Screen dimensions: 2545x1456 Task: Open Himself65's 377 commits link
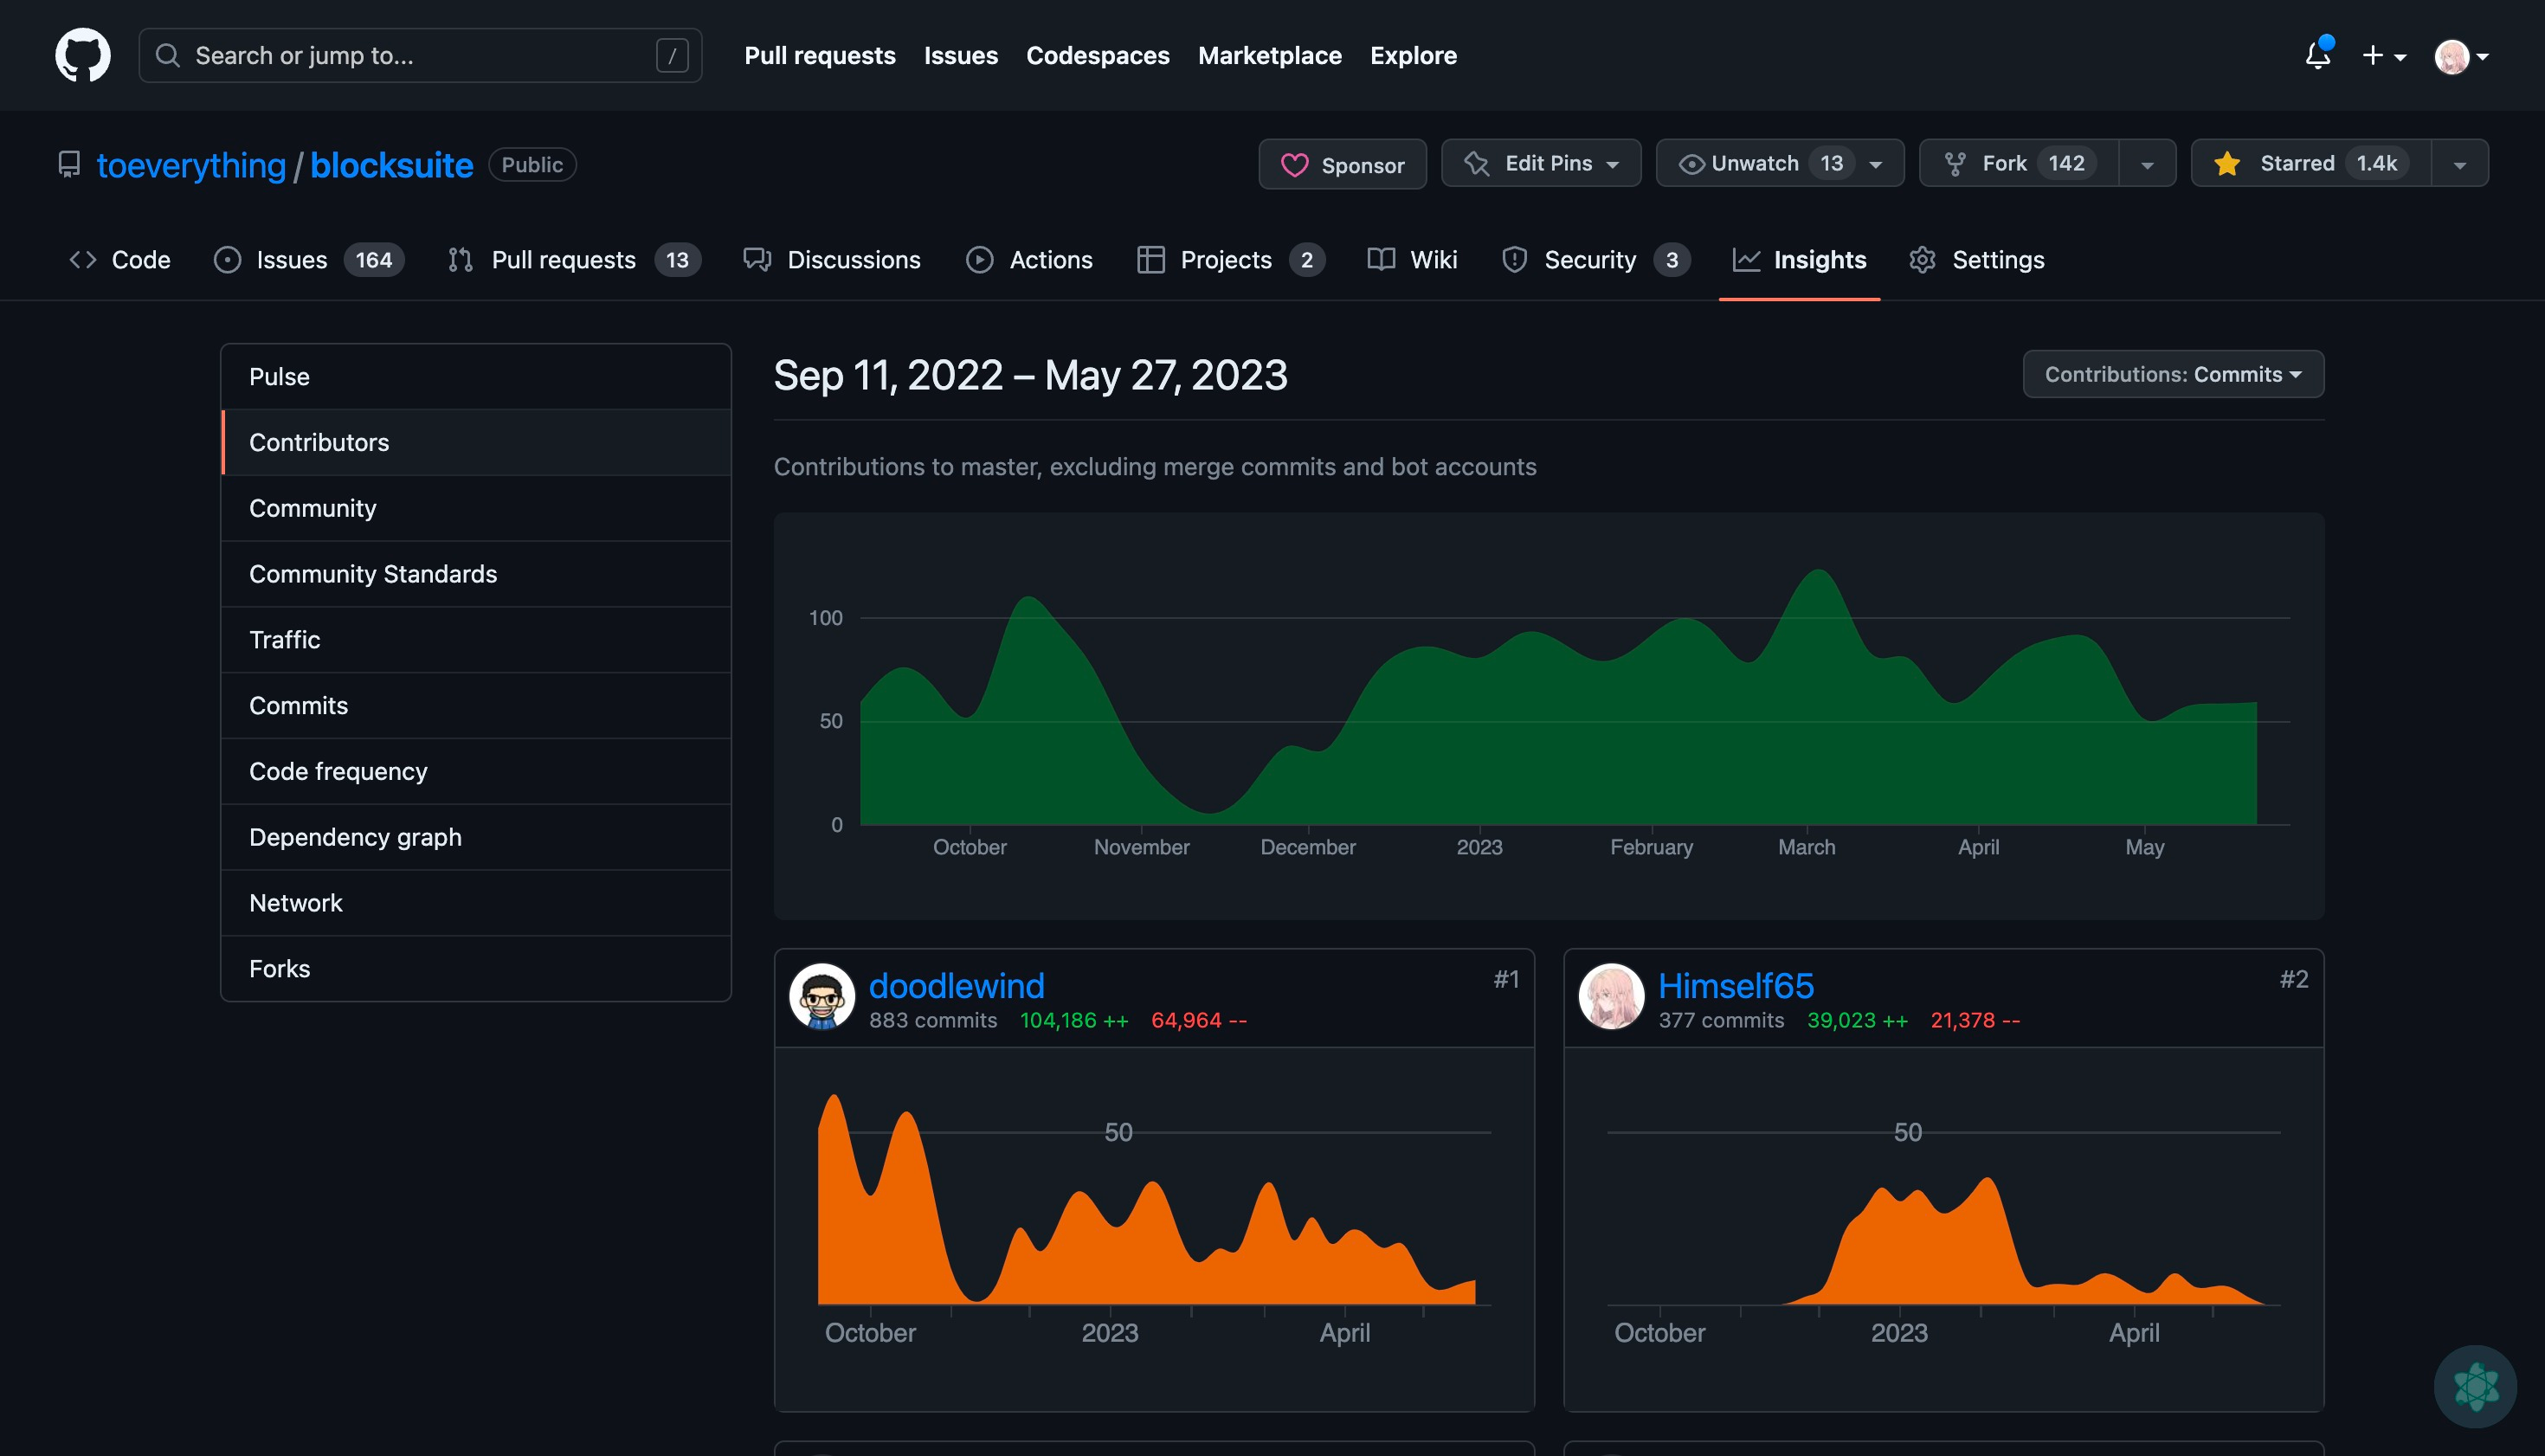click(1721, 1020)
